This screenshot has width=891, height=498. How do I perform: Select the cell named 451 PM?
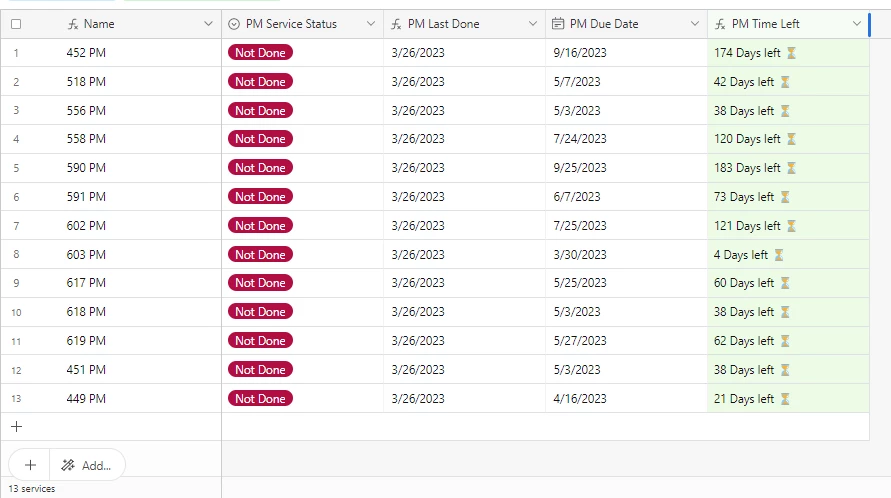coord(86,370)
